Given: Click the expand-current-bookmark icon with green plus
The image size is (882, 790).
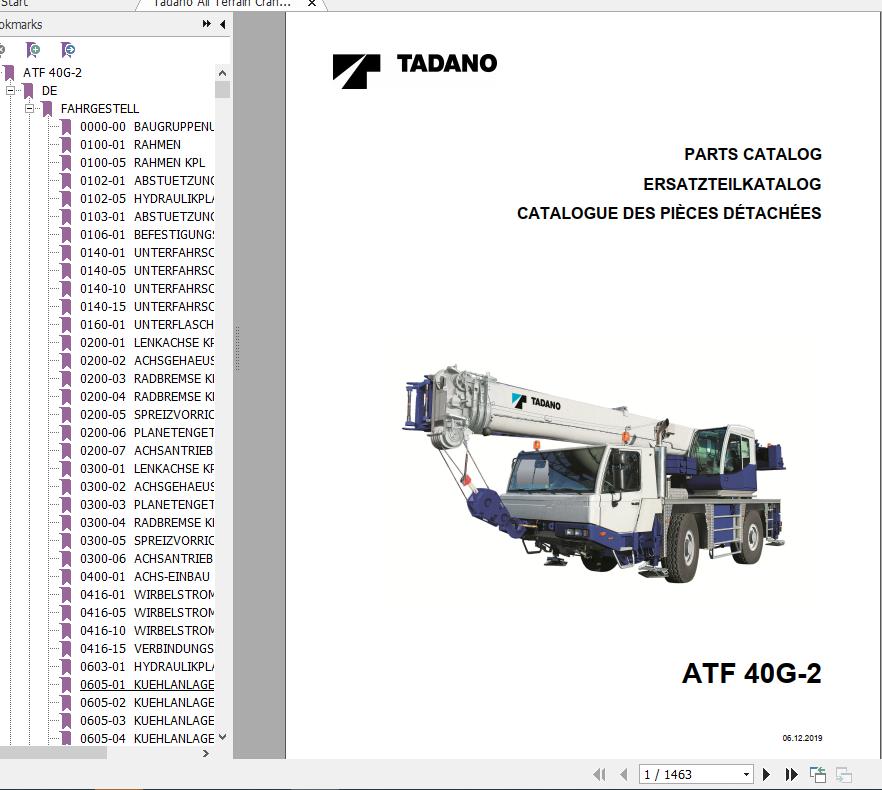Looking at the screenshot, I should click(x=33, y=50).
